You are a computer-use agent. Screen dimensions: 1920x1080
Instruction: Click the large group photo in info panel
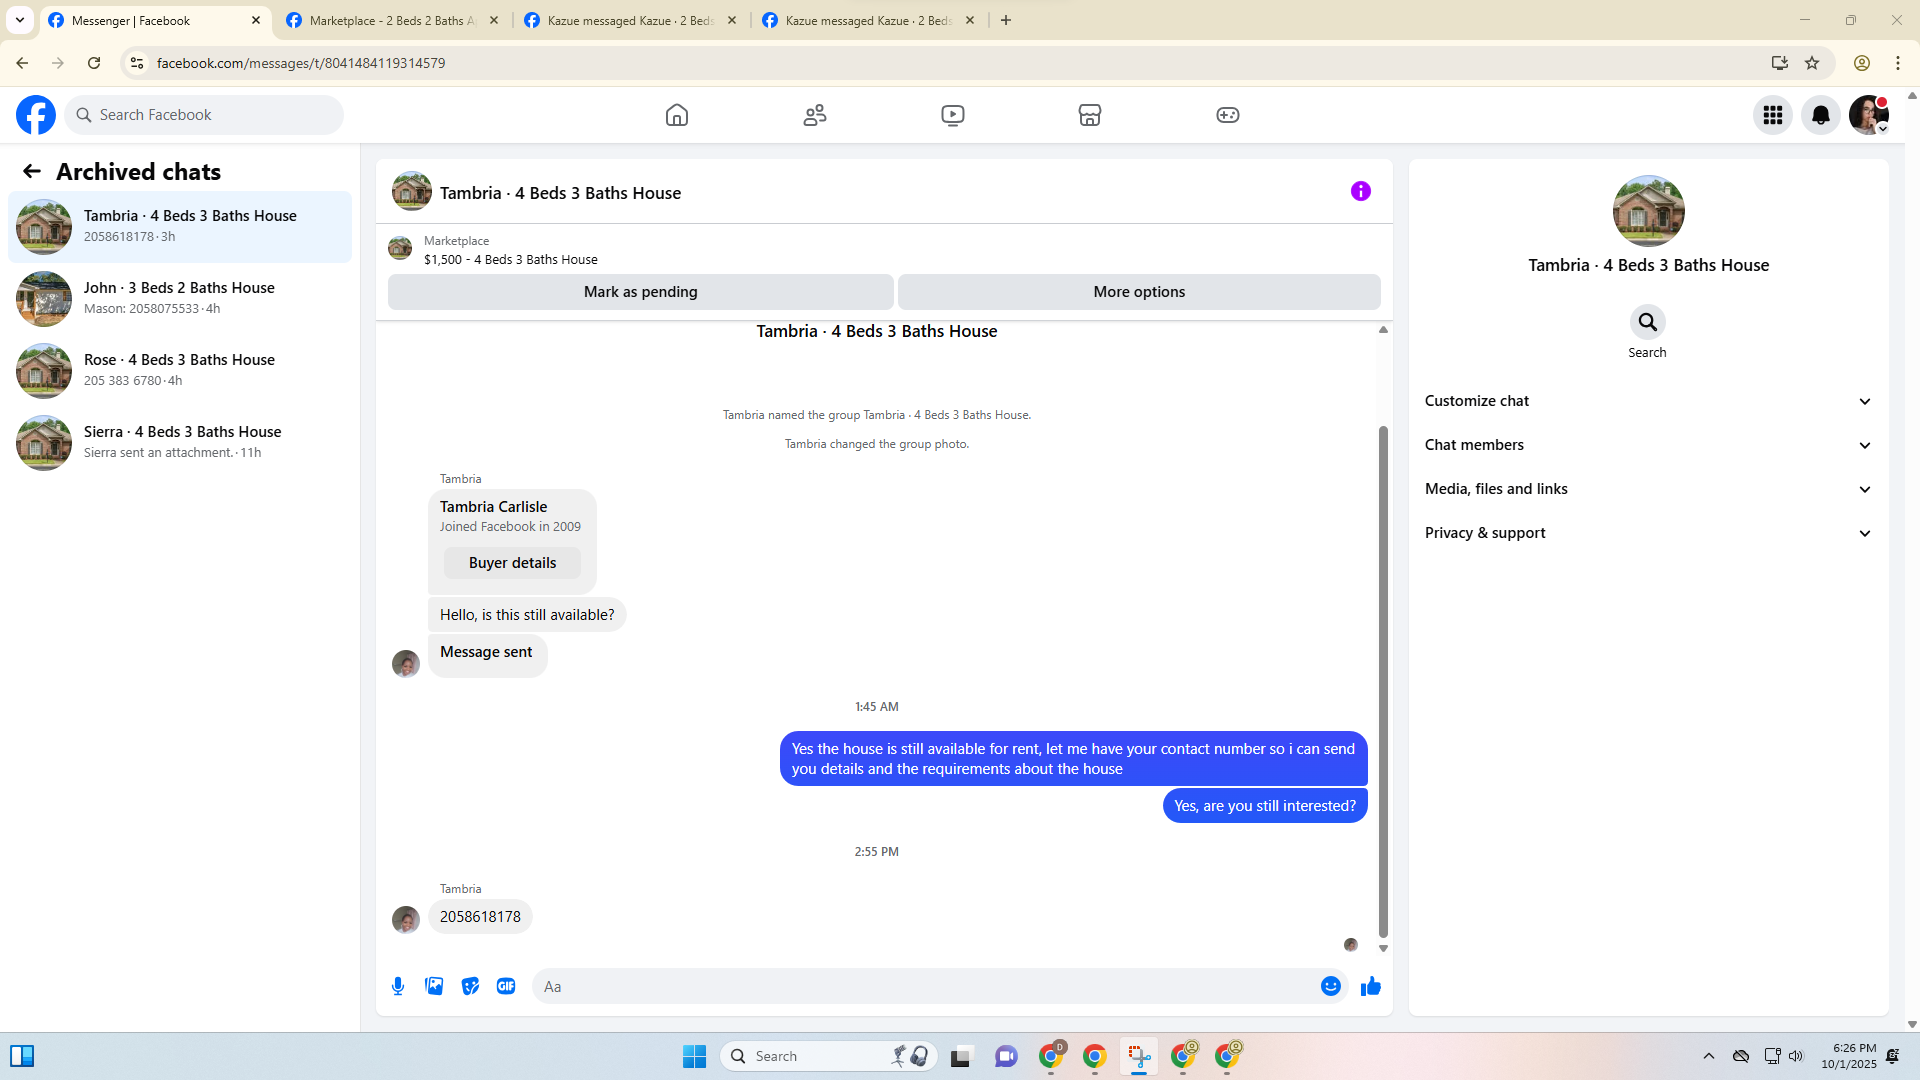click(x=1649, y=211)
